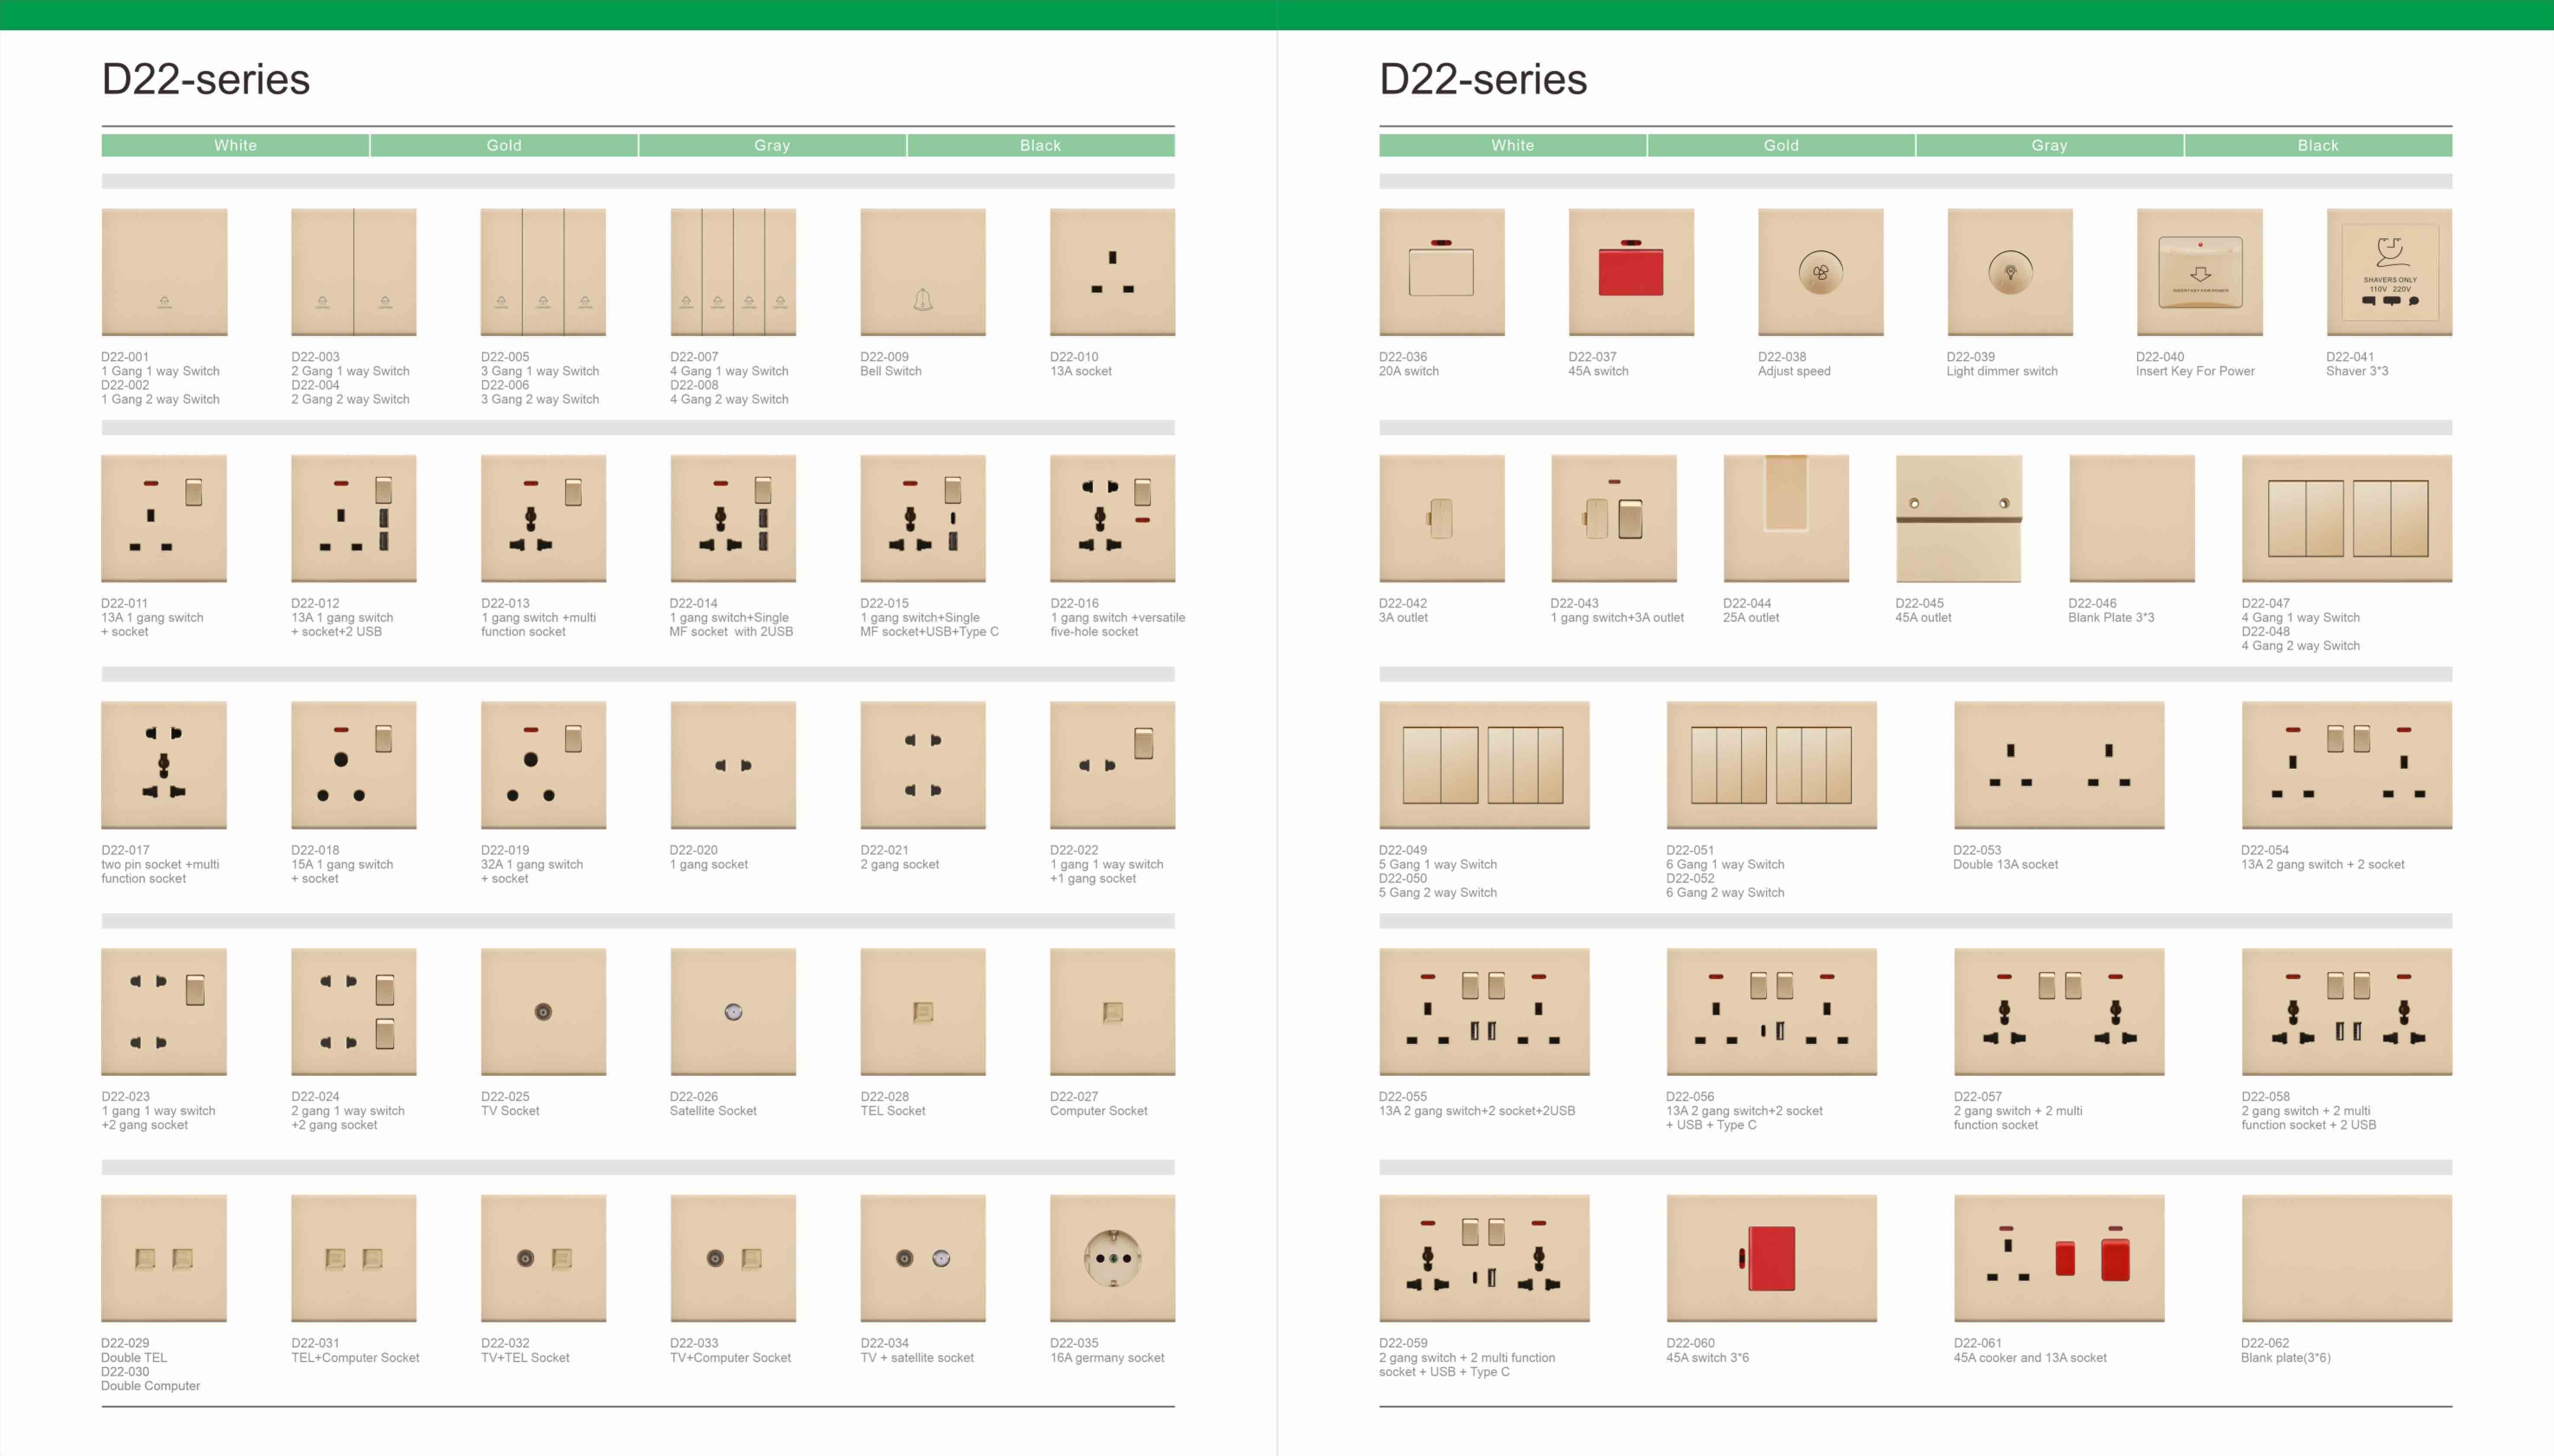The image size is (2554, 1456).
Task: Click the '1 gang switch+3A outlet' text
Action: coord(1617,617)
